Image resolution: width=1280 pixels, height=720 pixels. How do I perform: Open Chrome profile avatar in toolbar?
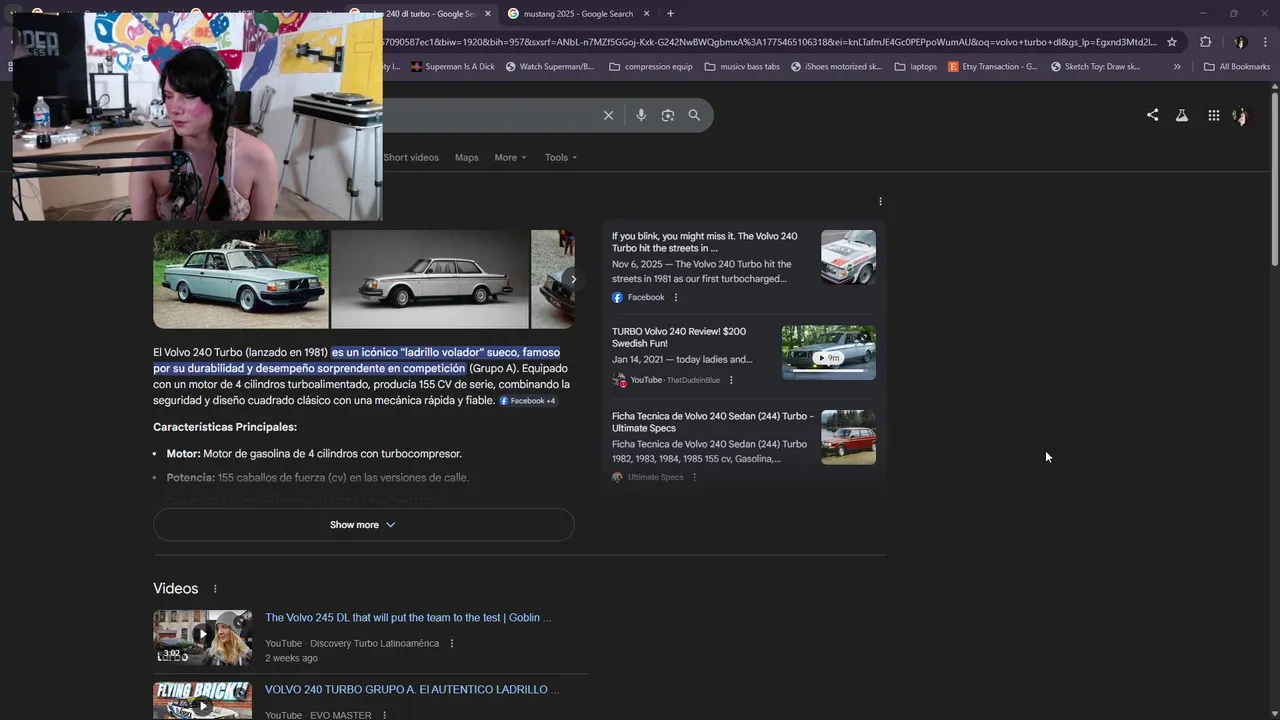[1240, 42]
